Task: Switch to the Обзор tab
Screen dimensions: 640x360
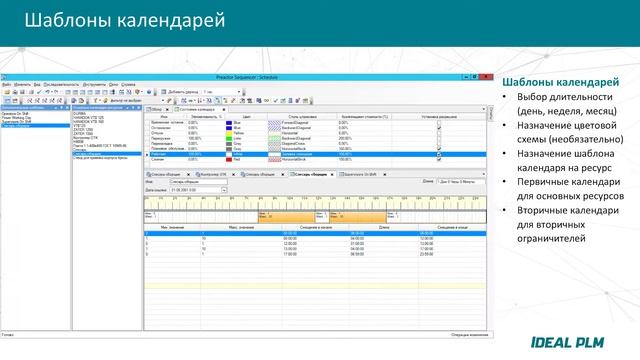Action: click(156, 109)
